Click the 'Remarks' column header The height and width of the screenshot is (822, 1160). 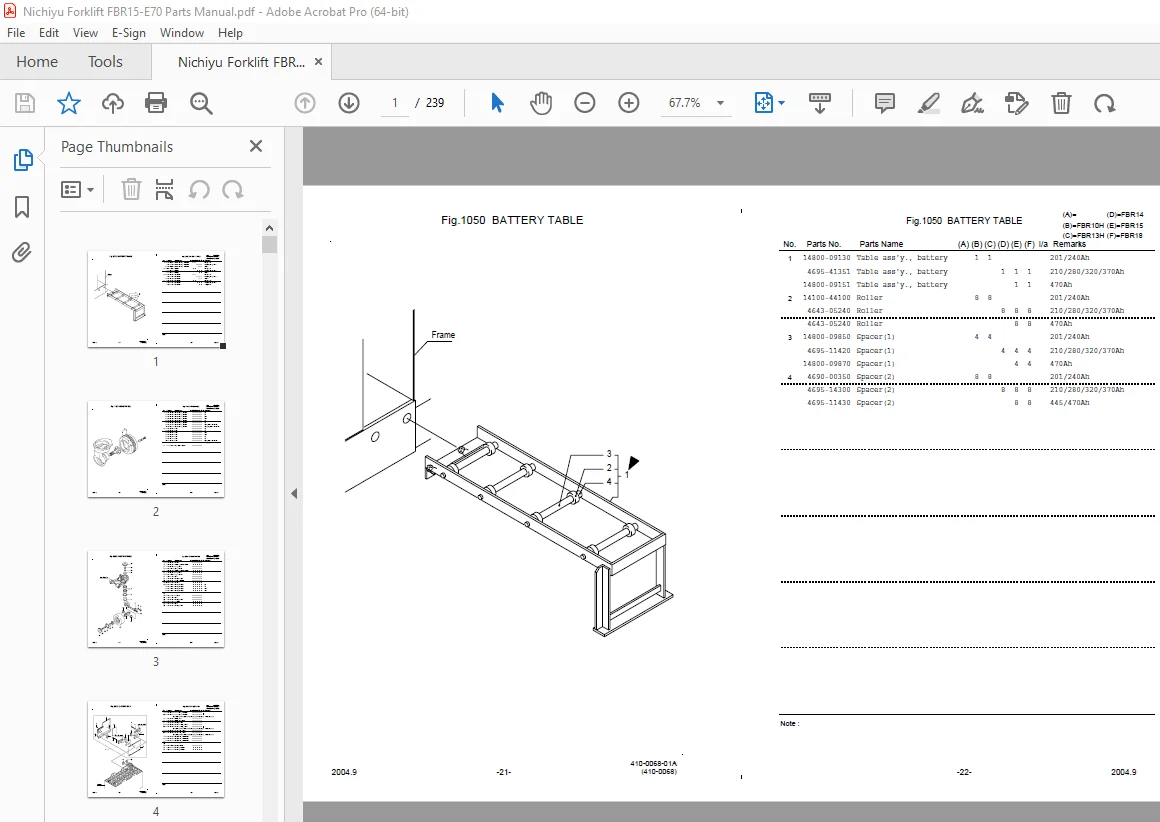pos(1069,244)
